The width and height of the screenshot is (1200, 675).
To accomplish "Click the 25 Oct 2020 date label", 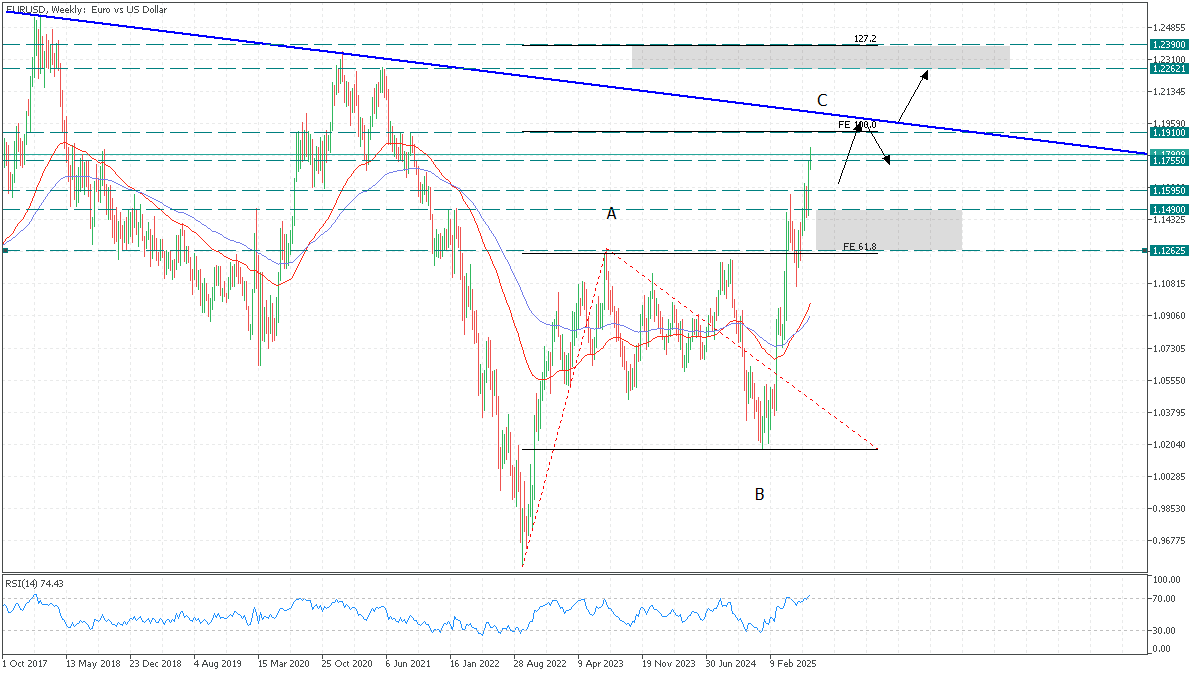I will (x=346, y=663).
